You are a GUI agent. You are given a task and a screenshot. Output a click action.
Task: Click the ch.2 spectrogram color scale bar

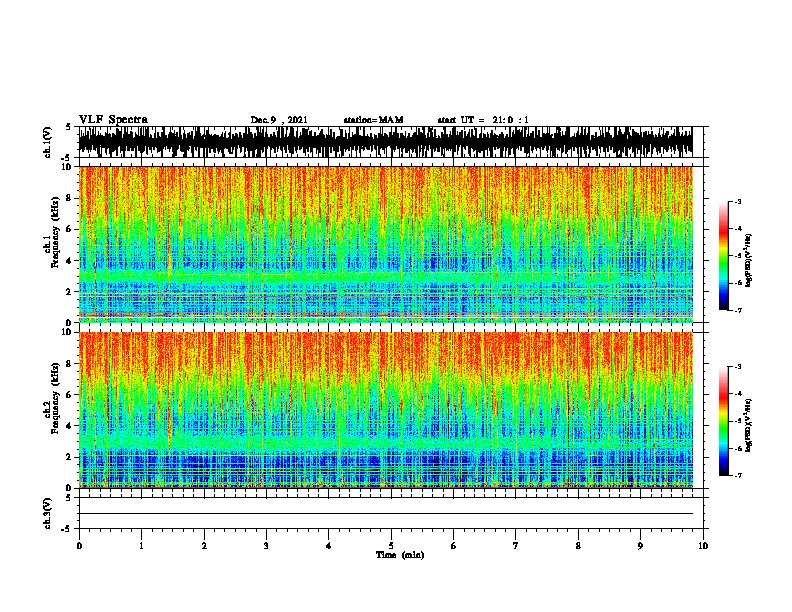pyautogui.click(x=724, y=421)
